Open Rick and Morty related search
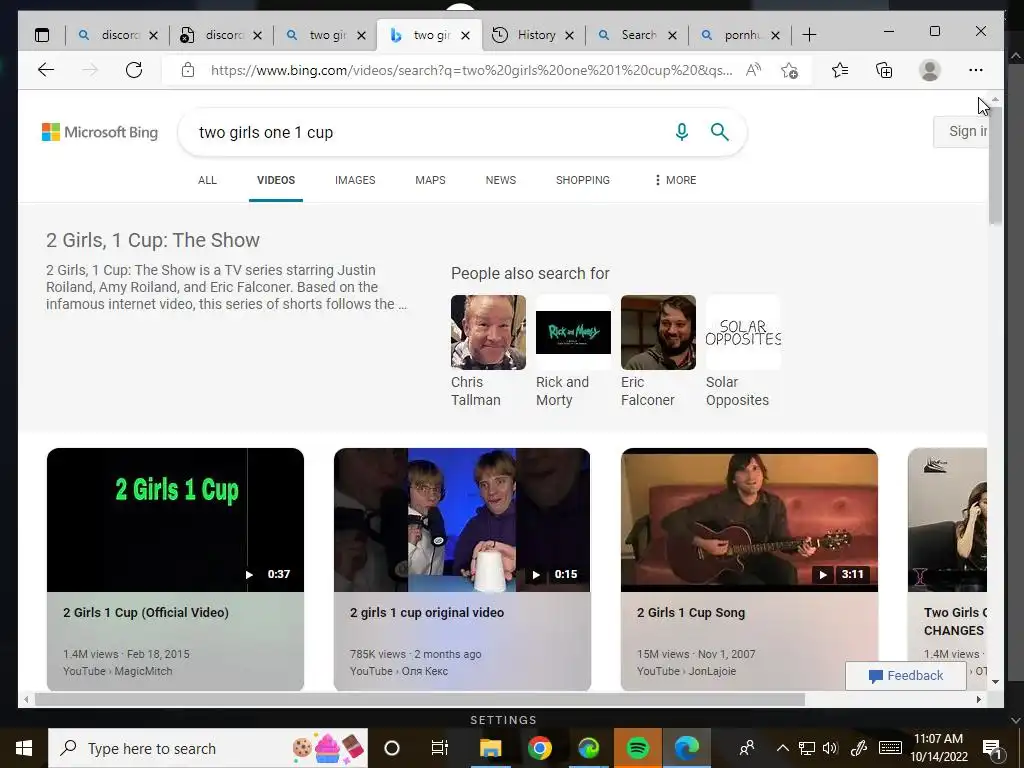 tap(573, 351)
